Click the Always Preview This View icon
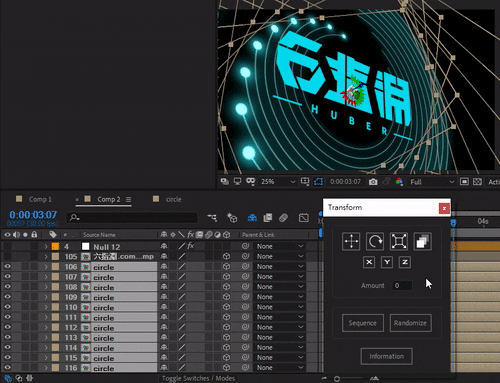This screenshot has width=500, height=383. click(x=225, y=182)
